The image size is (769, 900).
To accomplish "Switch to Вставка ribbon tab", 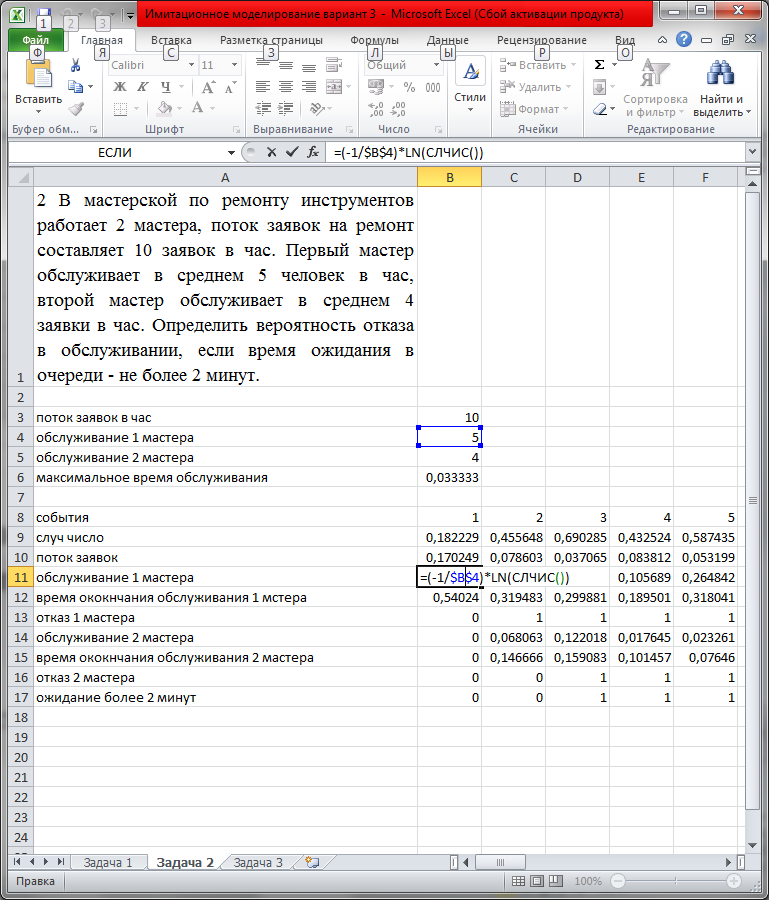I will tap(171, 40).
